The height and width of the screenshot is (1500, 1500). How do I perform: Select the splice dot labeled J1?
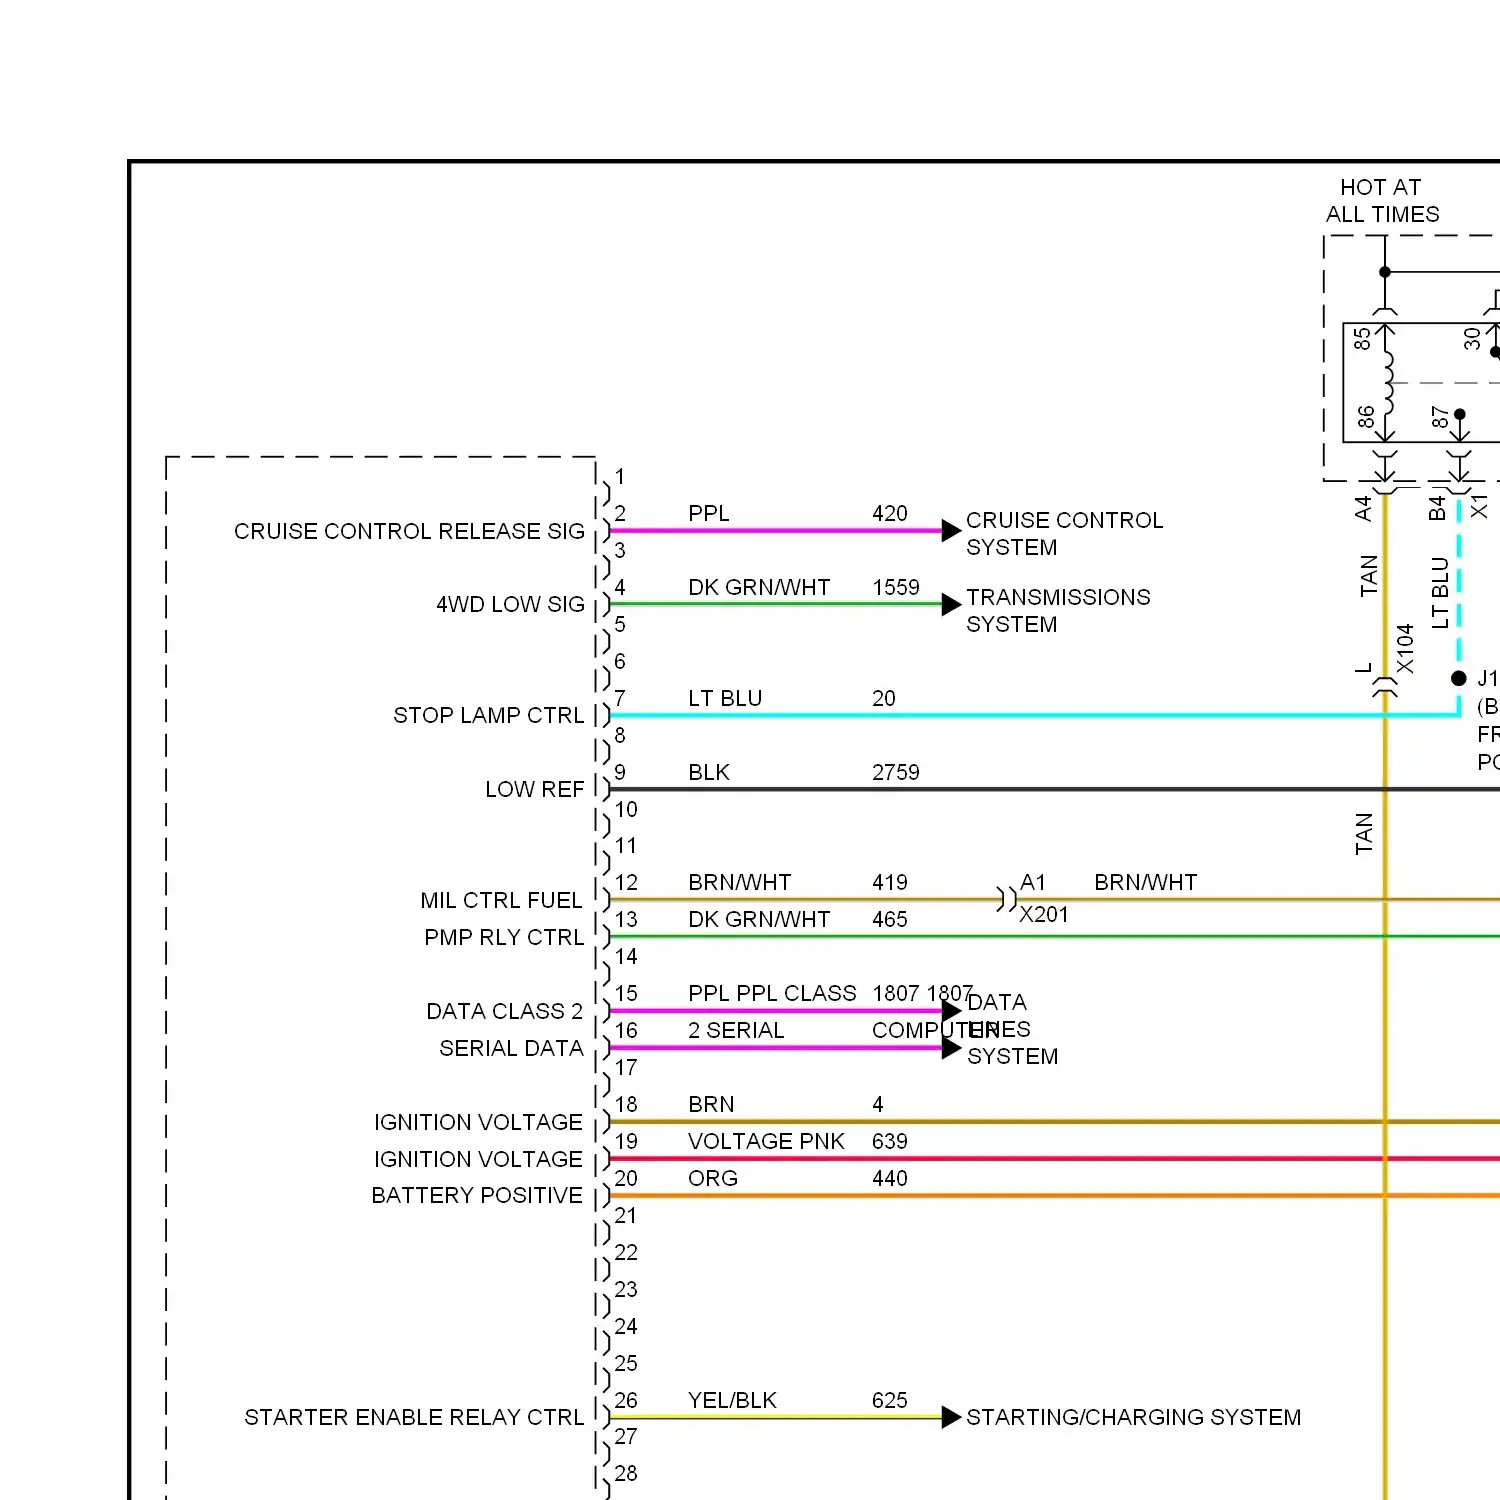pyautogui.click(x=1458, y=678)
